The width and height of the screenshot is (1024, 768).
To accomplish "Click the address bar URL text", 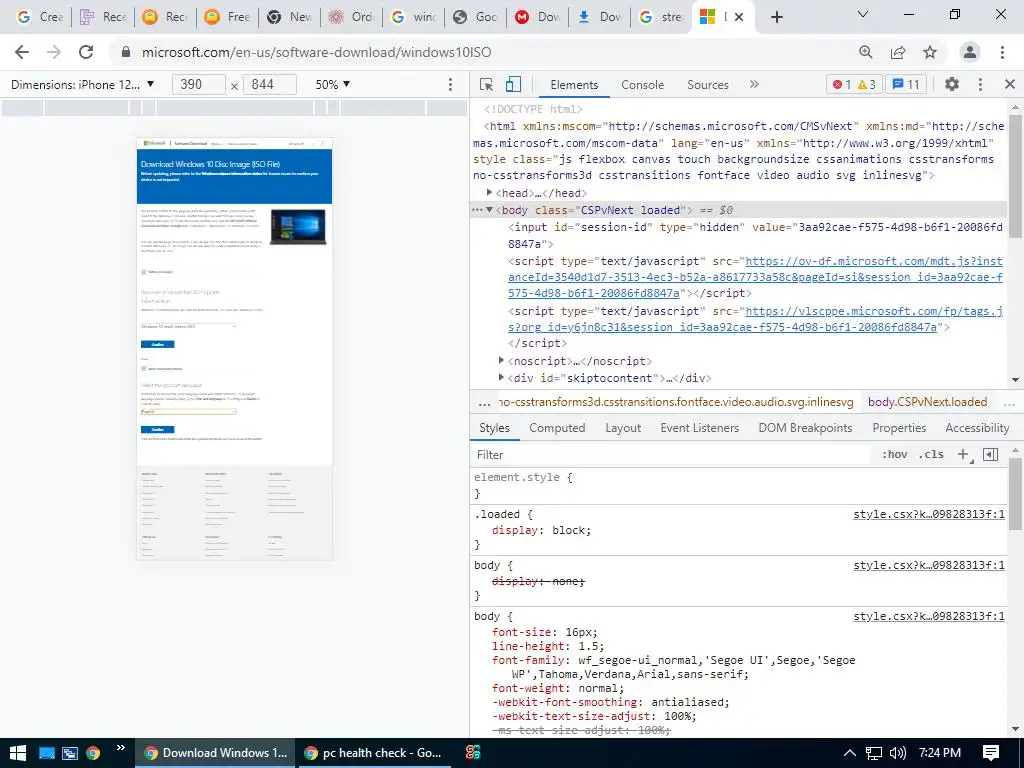I will (x=316, y=52).
